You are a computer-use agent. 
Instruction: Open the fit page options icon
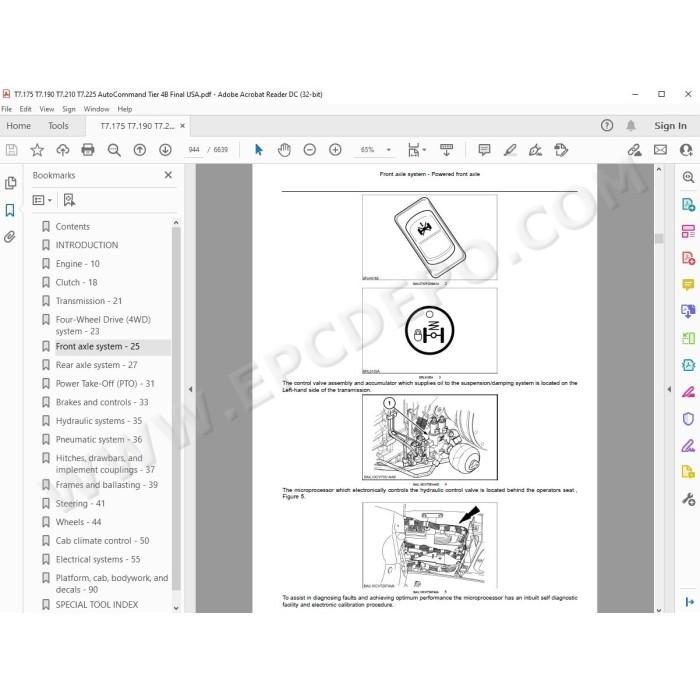(414, 150)
